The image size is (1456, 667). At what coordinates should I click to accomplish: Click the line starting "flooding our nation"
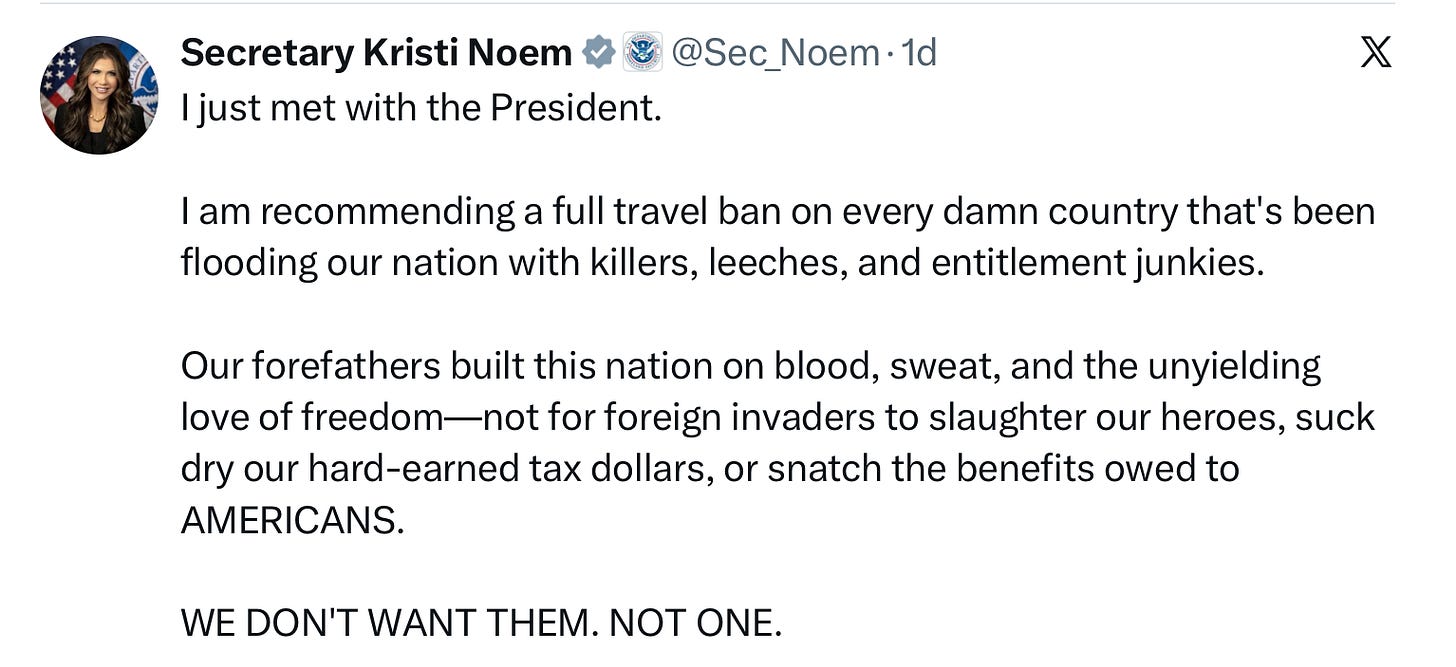[722, 262]
